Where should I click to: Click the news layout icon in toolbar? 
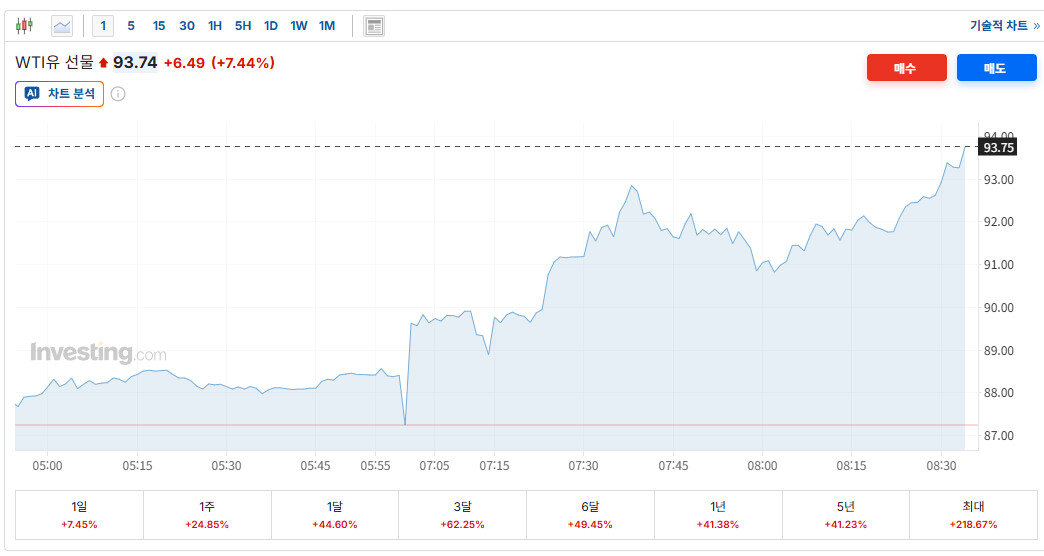pos(374,26)
